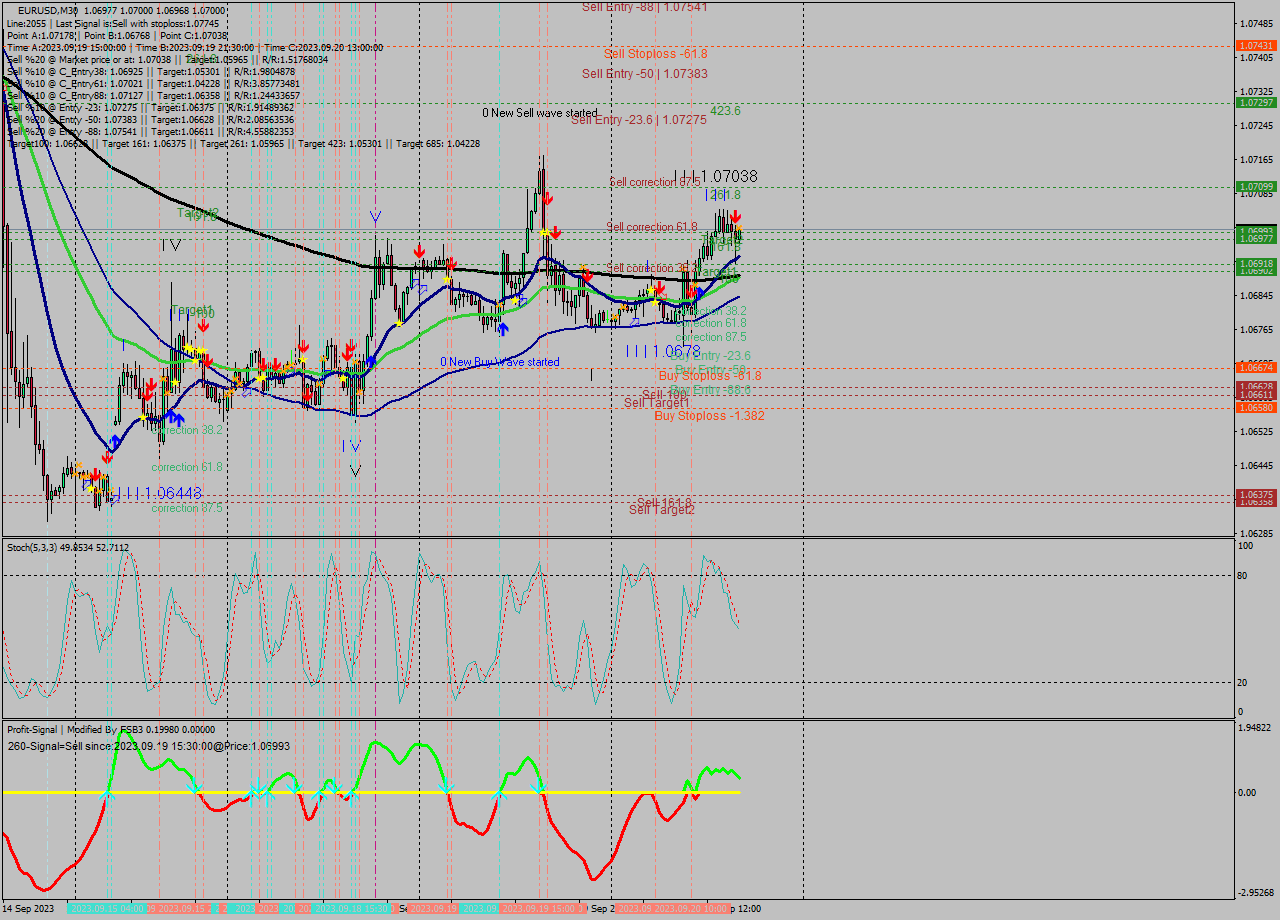The image size is (1280, 920).
Task: Click the '14 Sep 2023' time axis label
Action: [29, 909]
